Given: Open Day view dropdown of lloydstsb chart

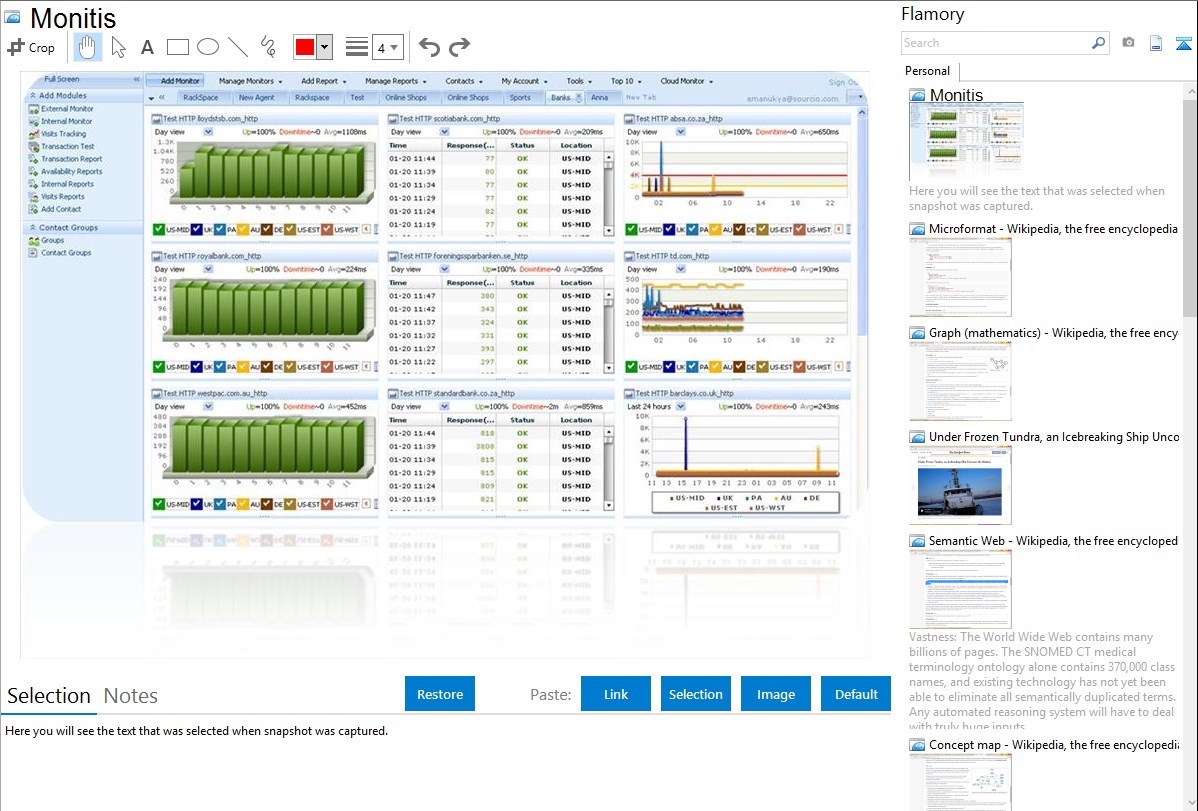Looking at the screenshot, I should [x=208, y=132].
